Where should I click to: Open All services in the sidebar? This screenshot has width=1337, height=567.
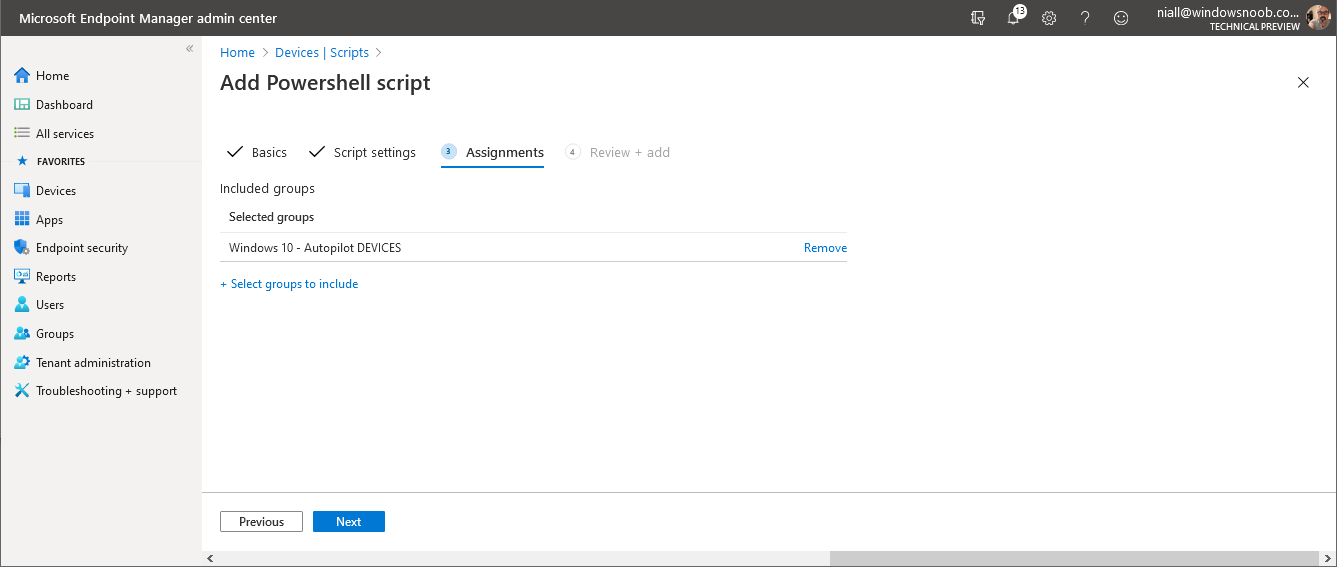pyautogui.click(x=65, y=134)
